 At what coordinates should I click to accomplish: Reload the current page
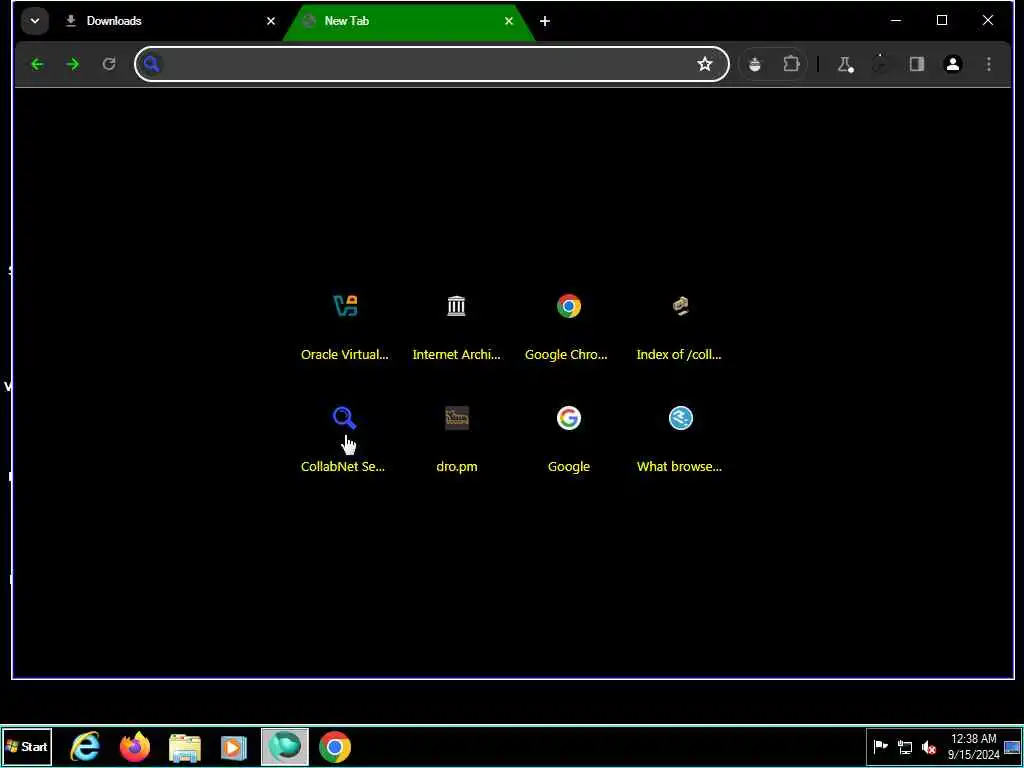[x=109, y=64]
